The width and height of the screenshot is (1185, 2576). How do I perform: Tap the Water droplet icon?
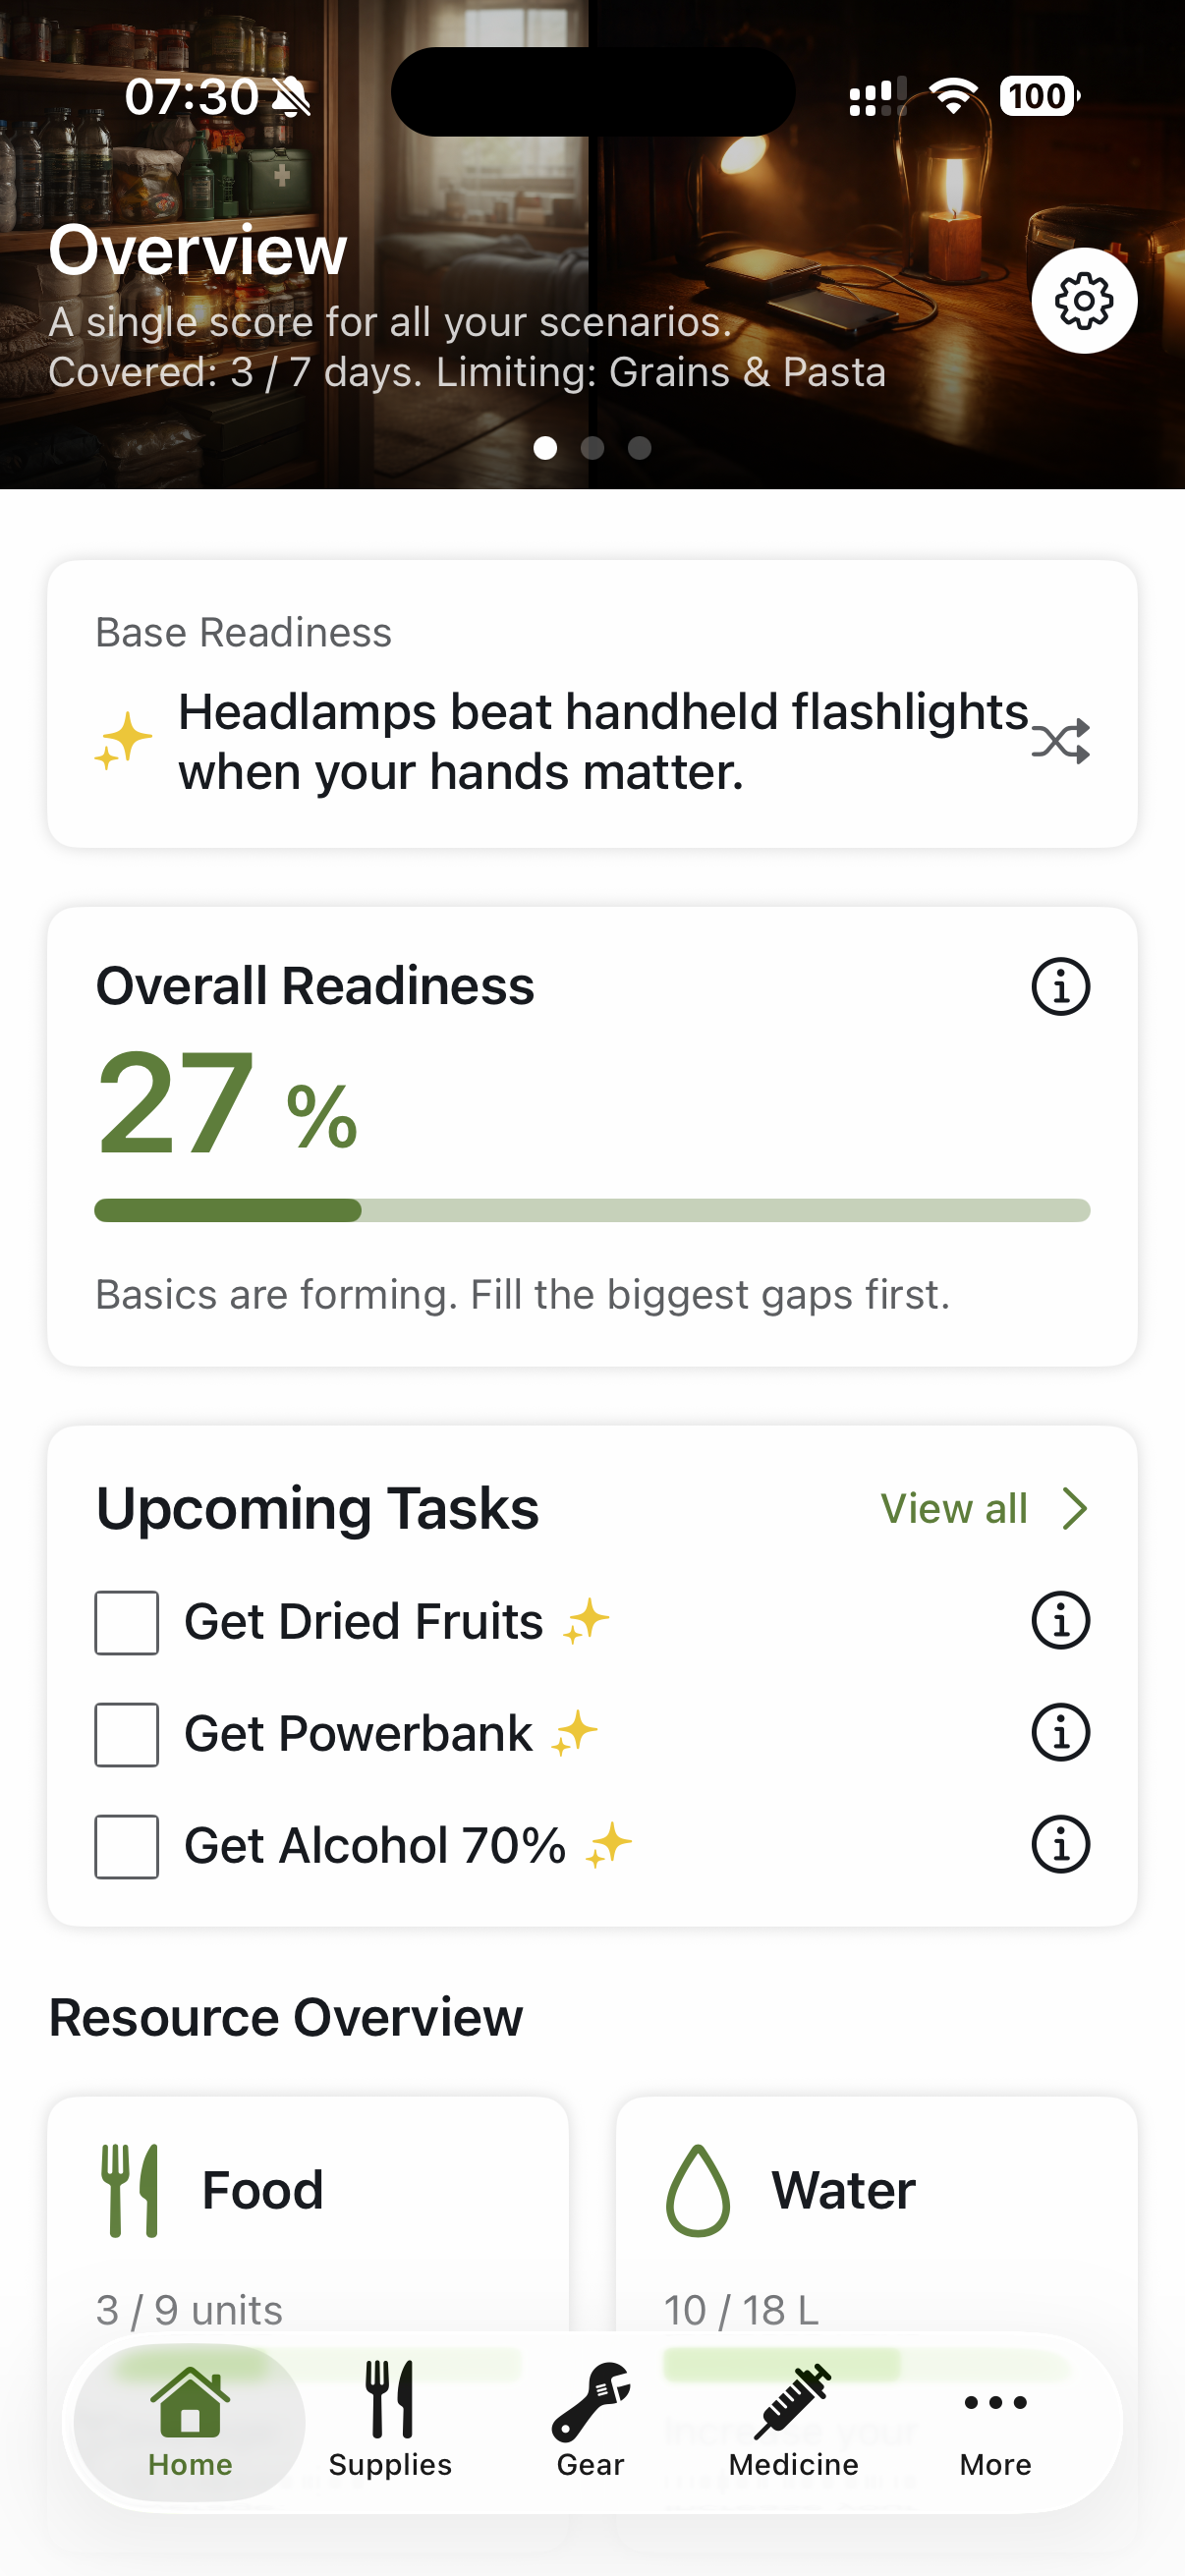697,2190
